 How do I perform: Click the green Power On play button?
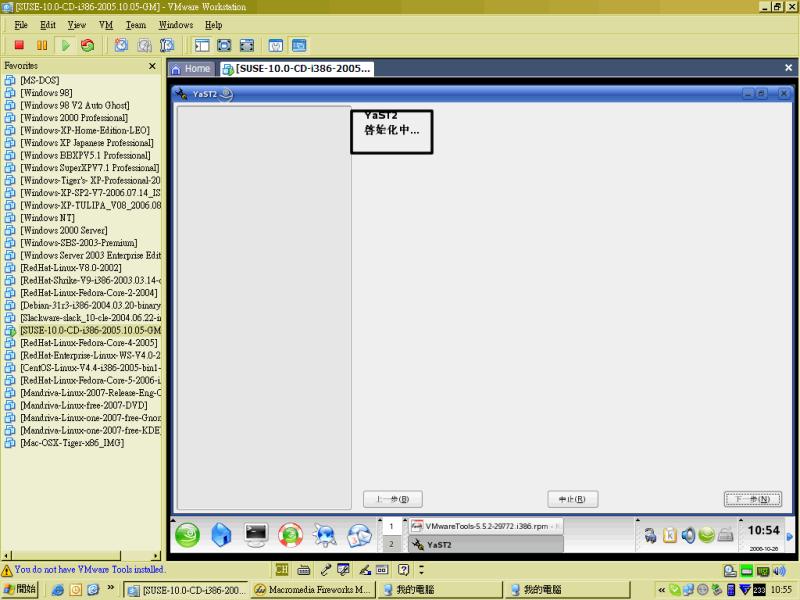point(65,45)
